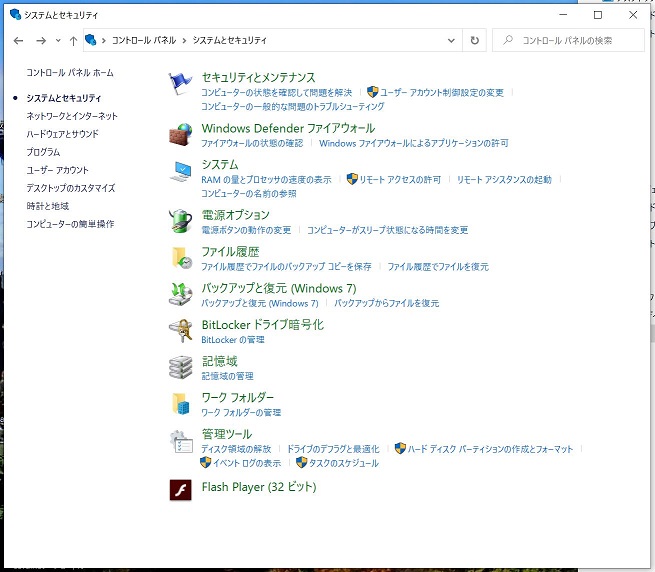Open リモート アシスタンスの起動 link
Viewport: 655px width, 572px height.
[504, 180]
